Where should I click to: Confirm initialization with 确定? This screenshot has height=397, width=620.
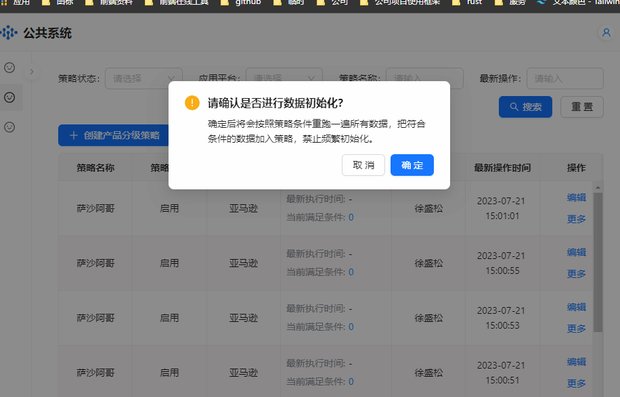(x=412, y=165)
